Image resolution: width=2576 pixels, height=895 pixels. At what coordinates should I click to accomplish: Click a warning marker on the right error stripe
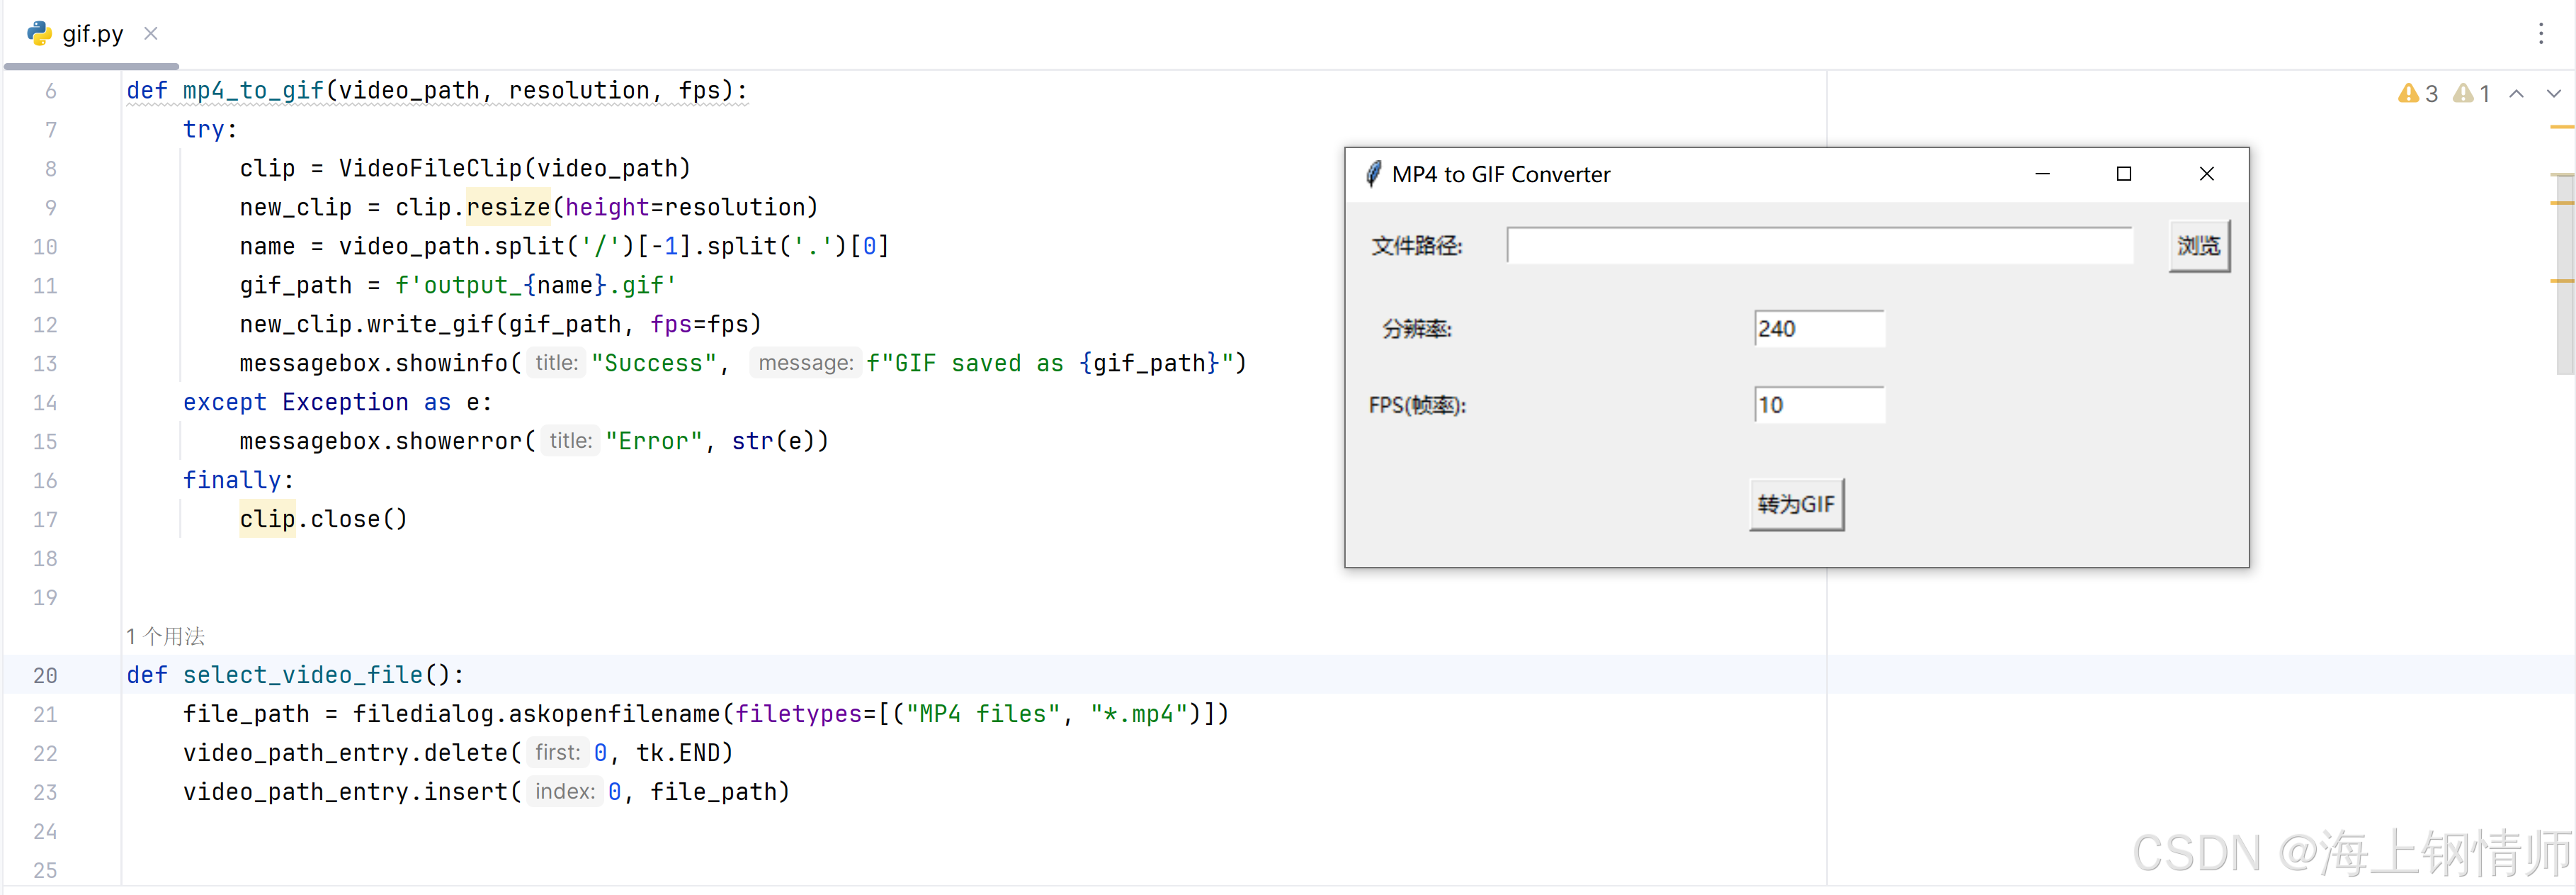(2563, 128)
